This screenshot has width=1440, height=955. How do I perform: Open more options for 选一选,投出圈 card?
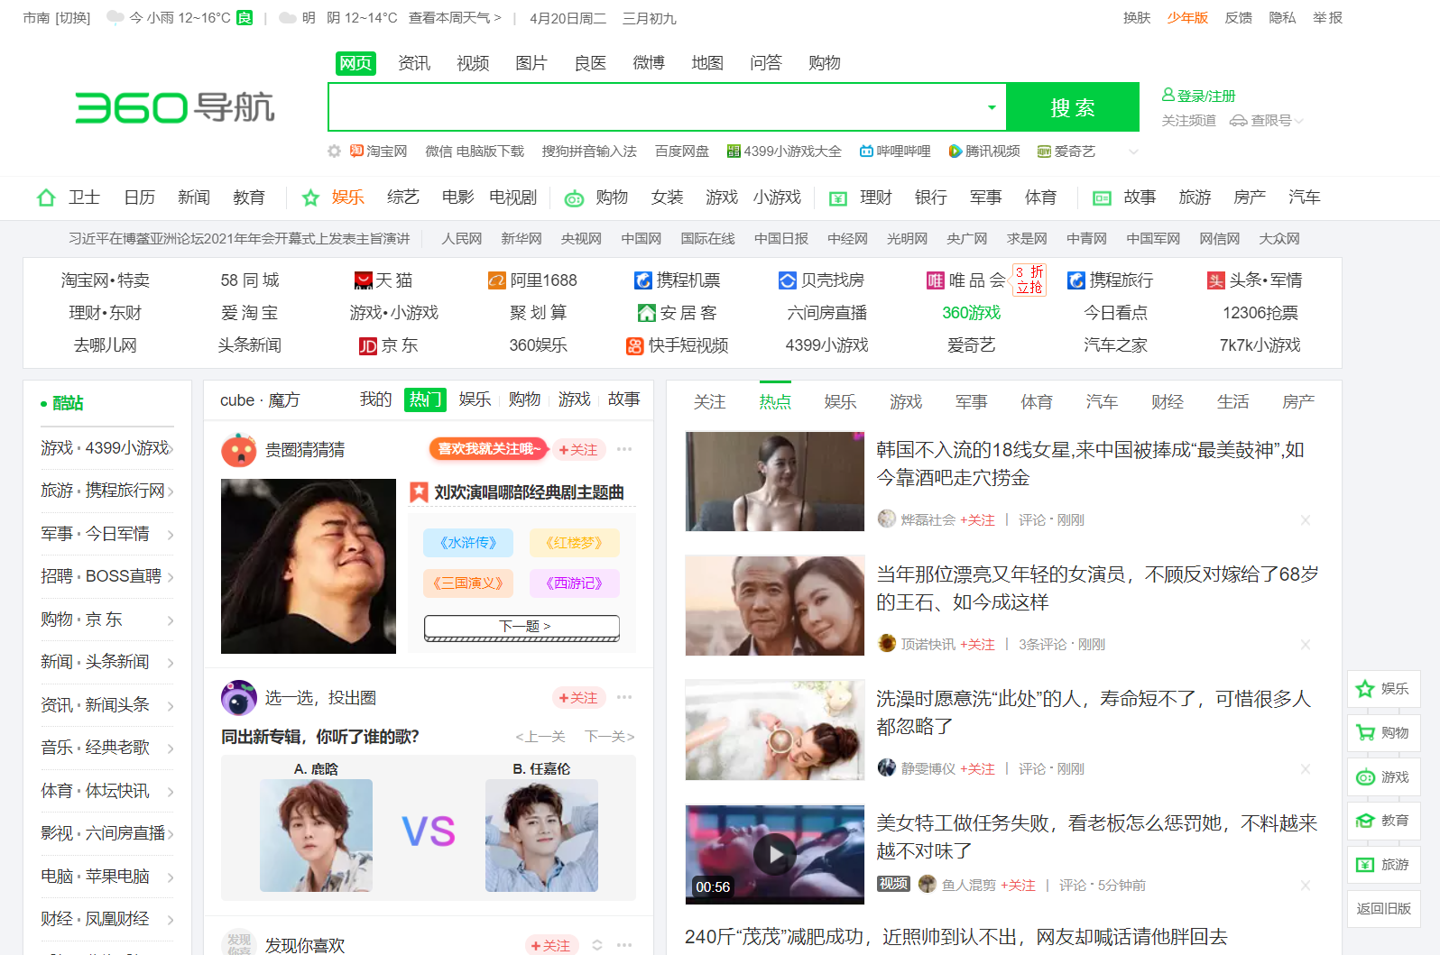pyautogui.click(x=625, y=697)
